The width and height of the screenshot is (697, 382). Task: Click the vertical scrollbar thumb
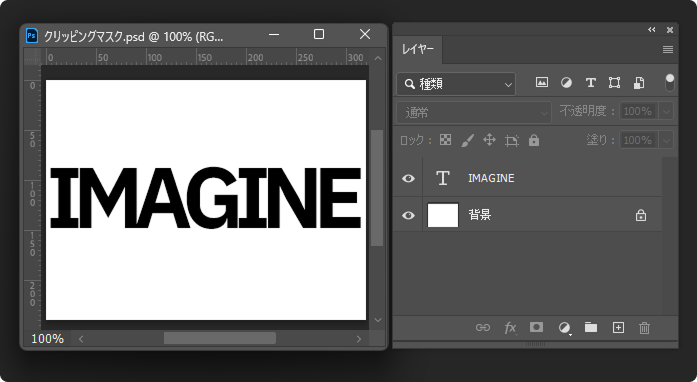coord(377,188)
